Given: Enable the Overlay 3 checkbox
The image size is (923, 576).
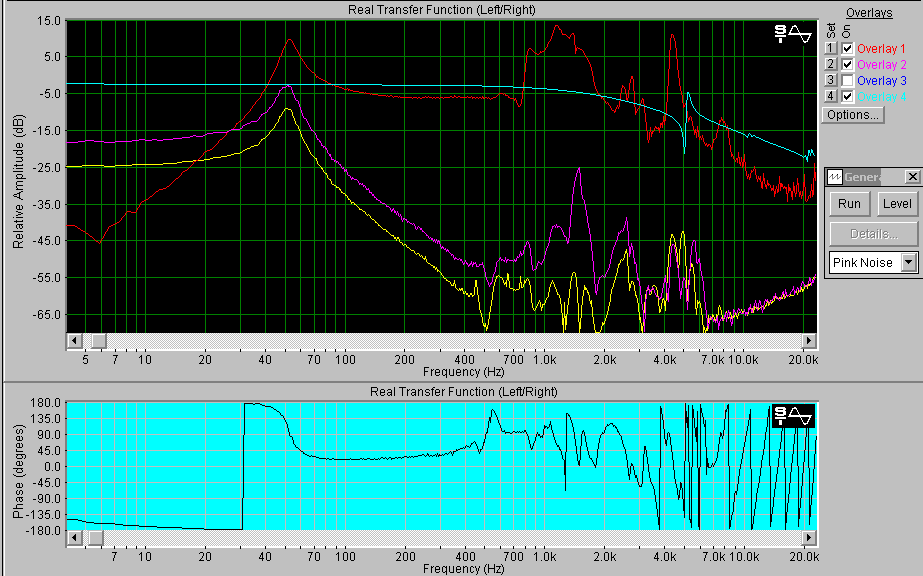Looking at the screenshot, I should [x=847, y=81].
